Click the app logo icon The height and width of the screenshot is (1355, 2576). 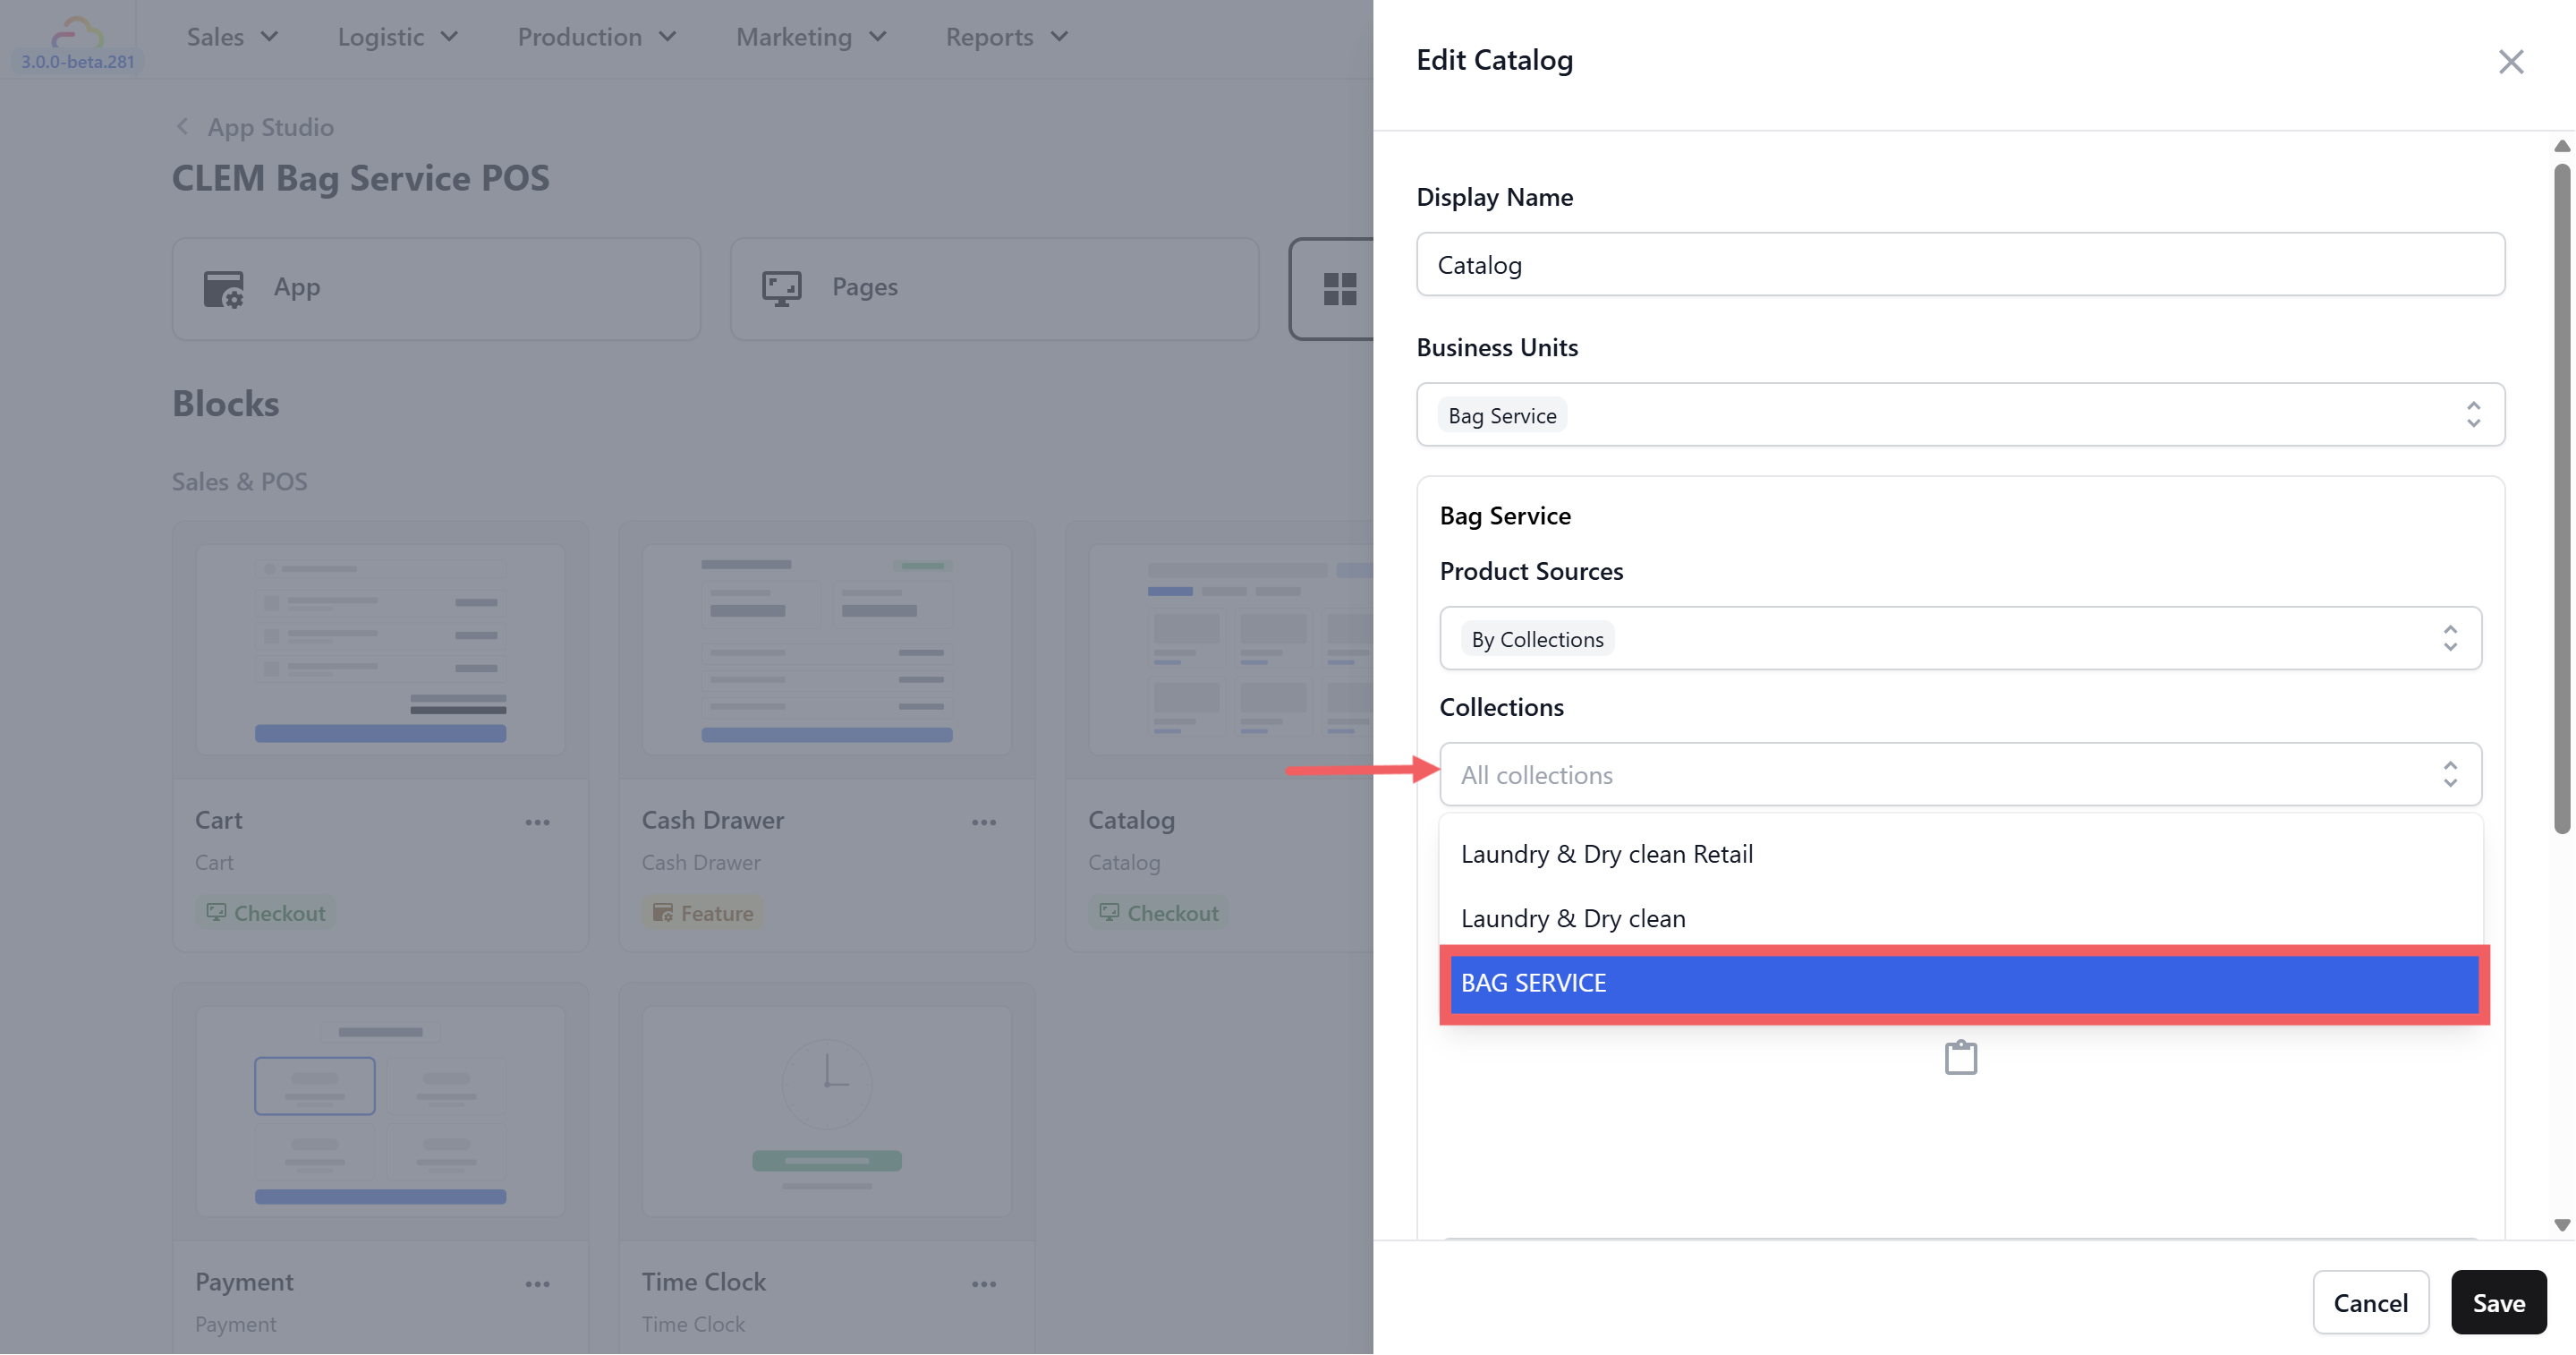(x=77, y=34)
